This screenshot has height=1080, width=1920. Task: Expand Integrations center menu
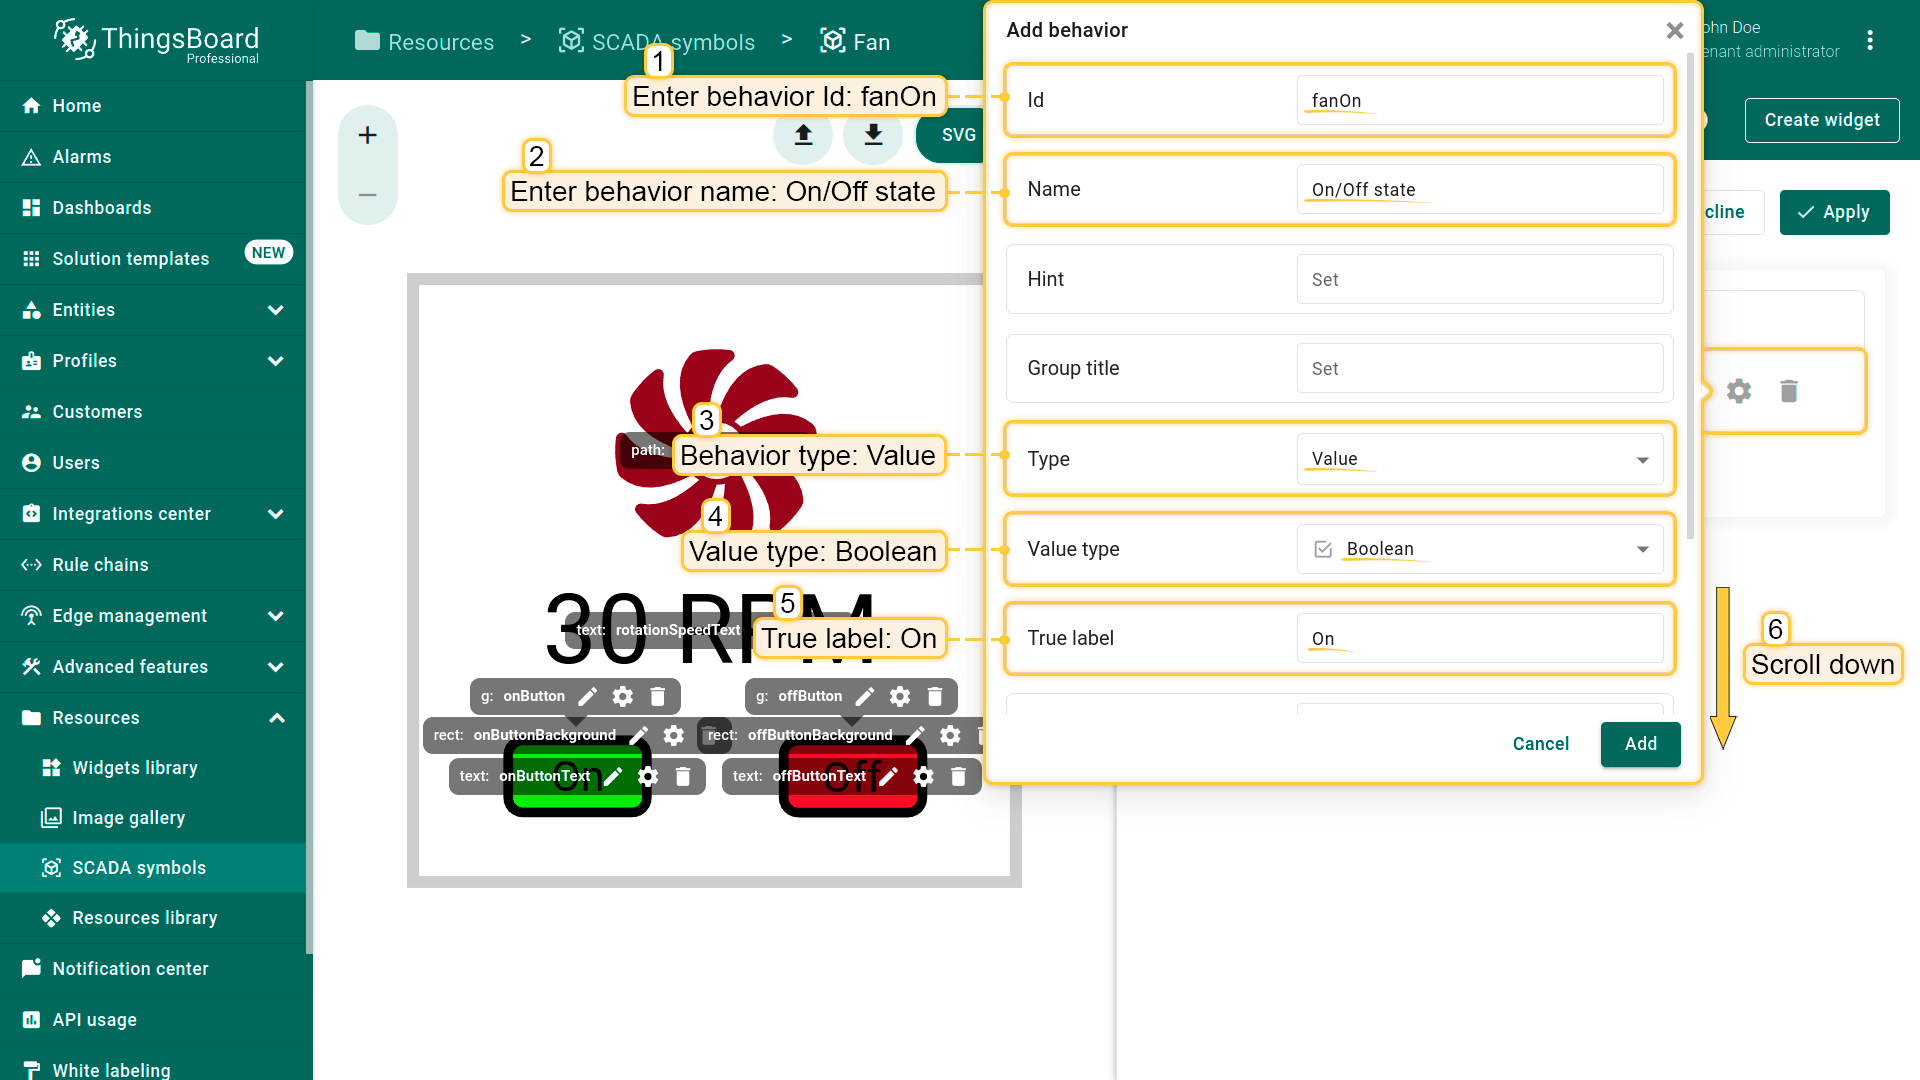coord(276,514)
